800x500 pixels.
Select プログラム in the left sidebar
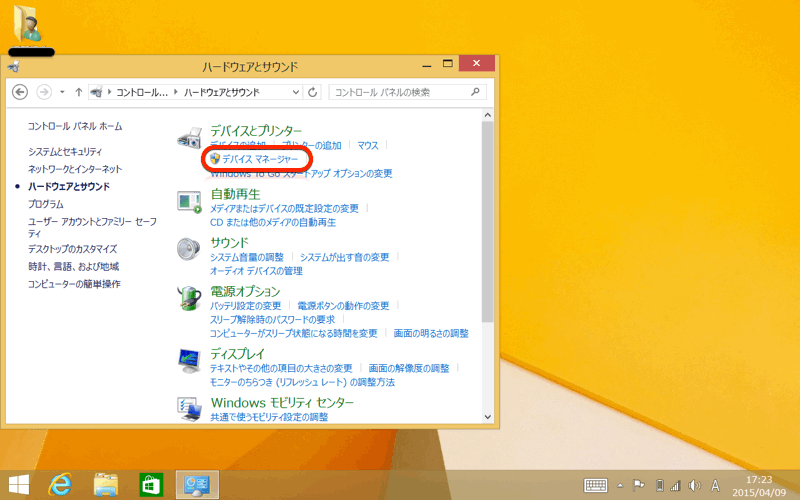coord(46,204)
